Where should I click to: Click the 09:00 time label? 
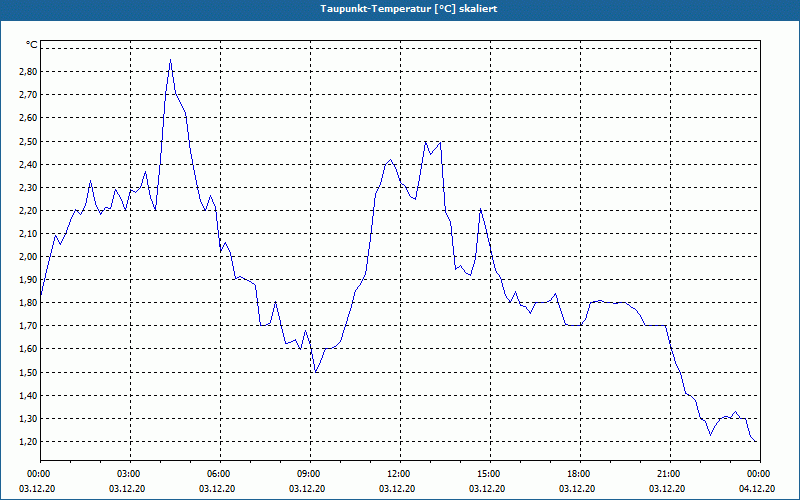coord(310,474)
